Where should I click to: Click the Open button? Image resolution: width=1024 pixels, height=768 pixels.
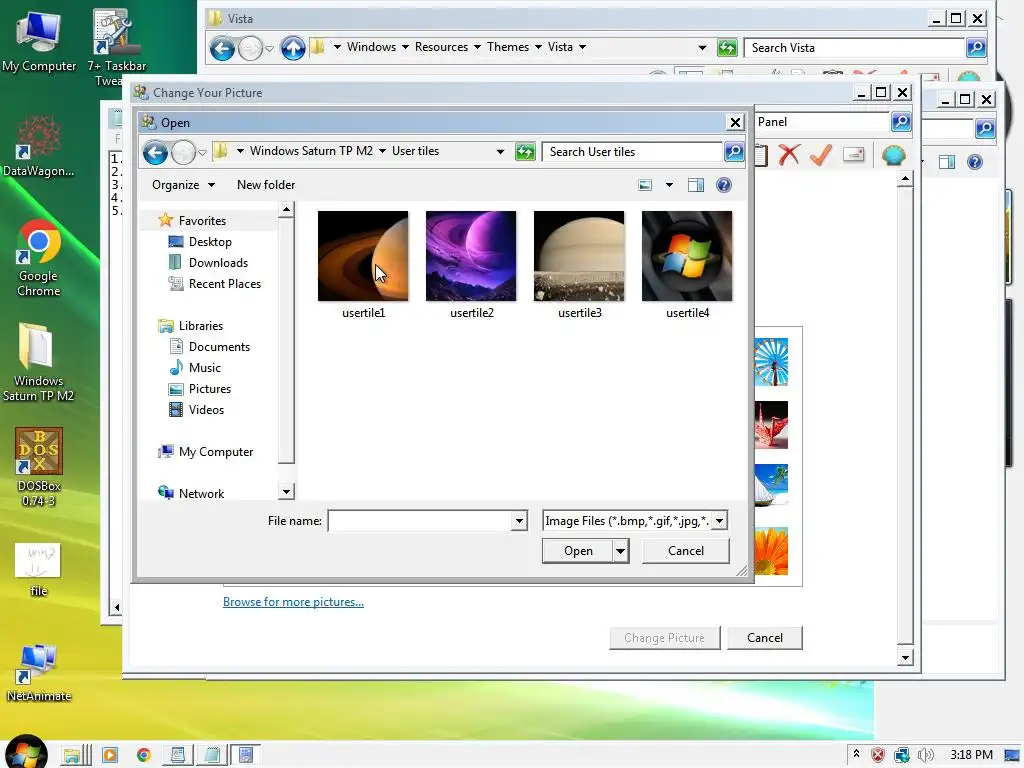(578, 551)
